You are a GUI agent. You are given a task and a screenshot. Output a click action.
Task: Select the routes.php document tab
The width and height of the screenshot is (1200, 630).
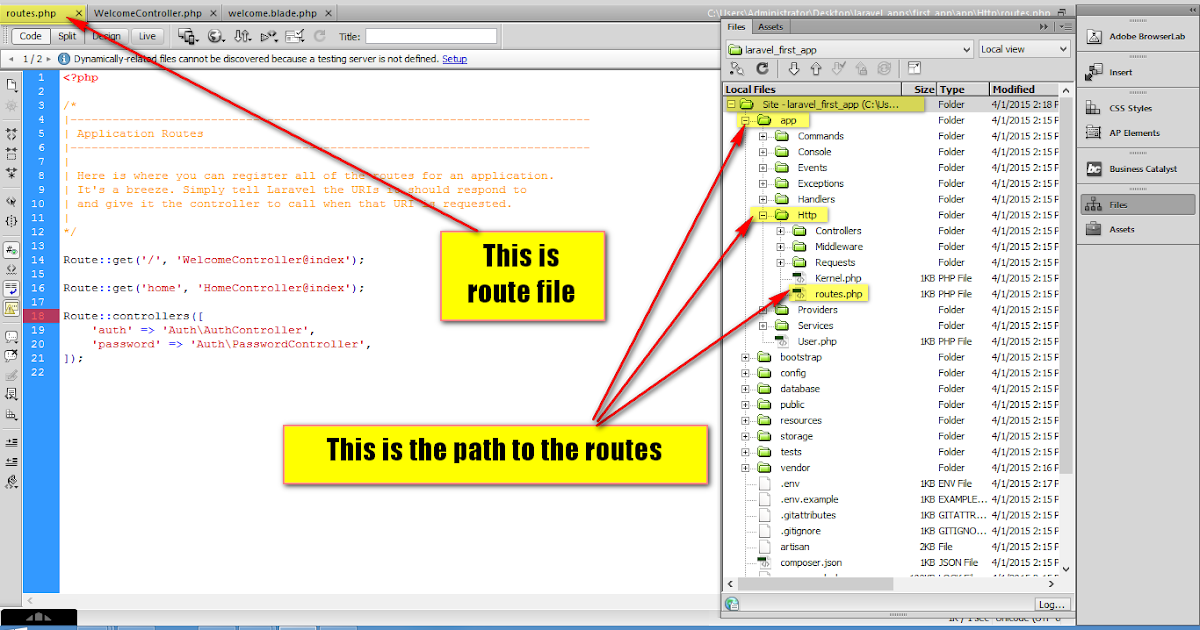(32, 13)
